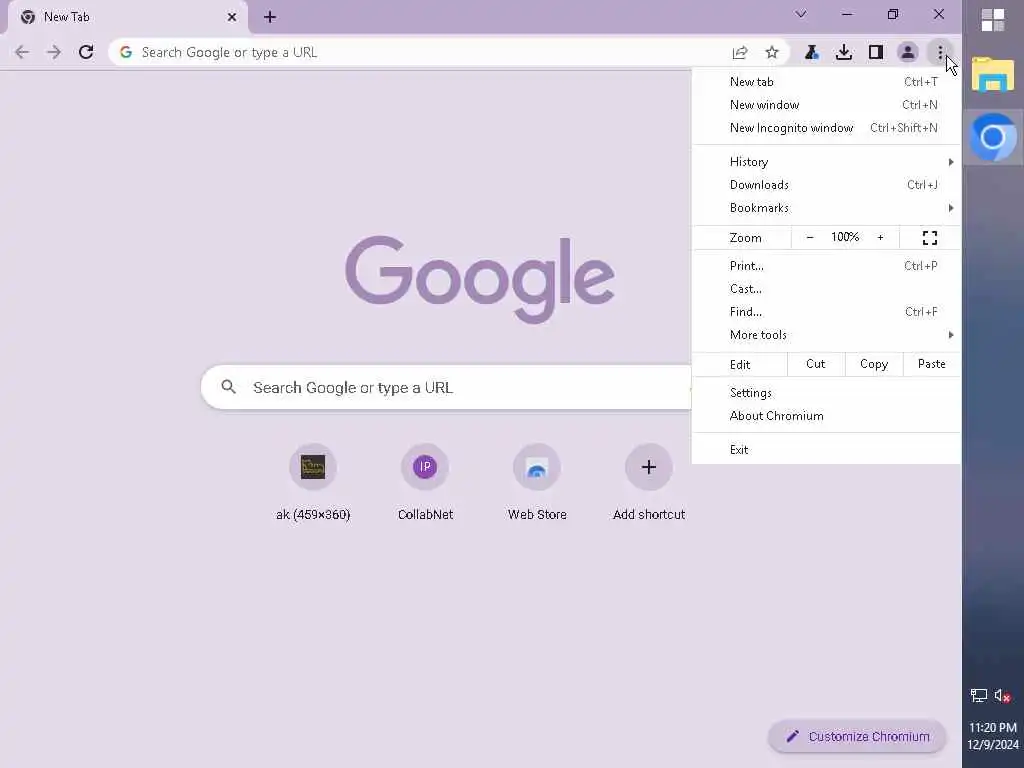Click the muted volume tray icon
Image resolution: width=1024 pixels, height=768 pixels.
click(1002, 696)
